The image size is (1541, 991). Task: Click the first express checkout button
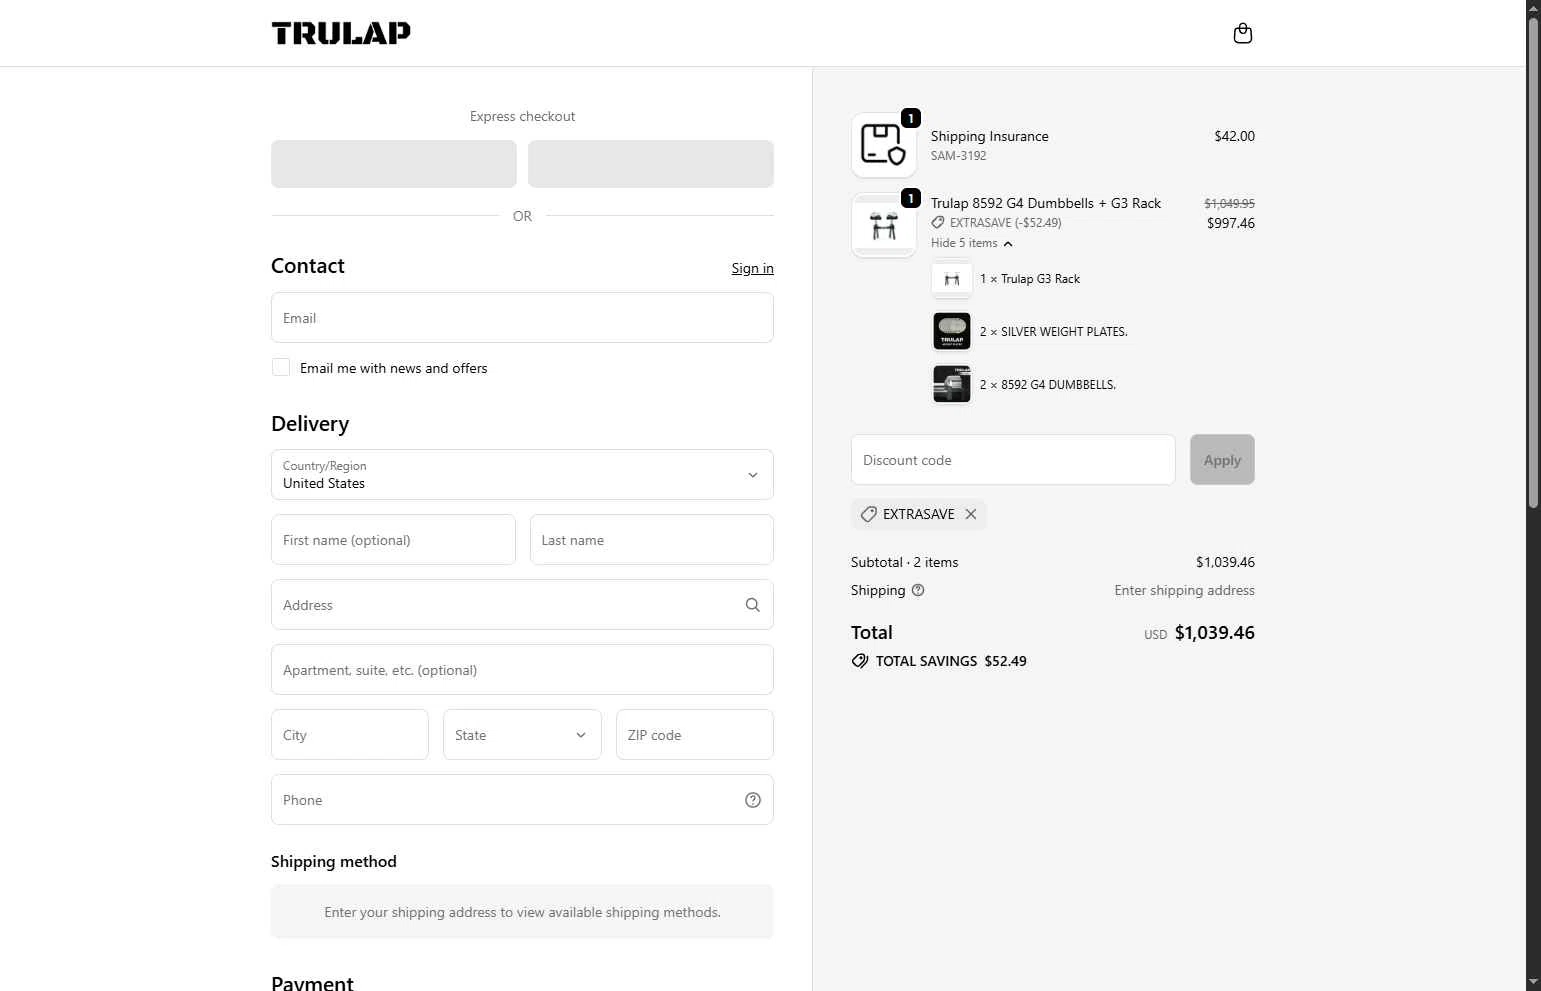(x=394, y=164)
